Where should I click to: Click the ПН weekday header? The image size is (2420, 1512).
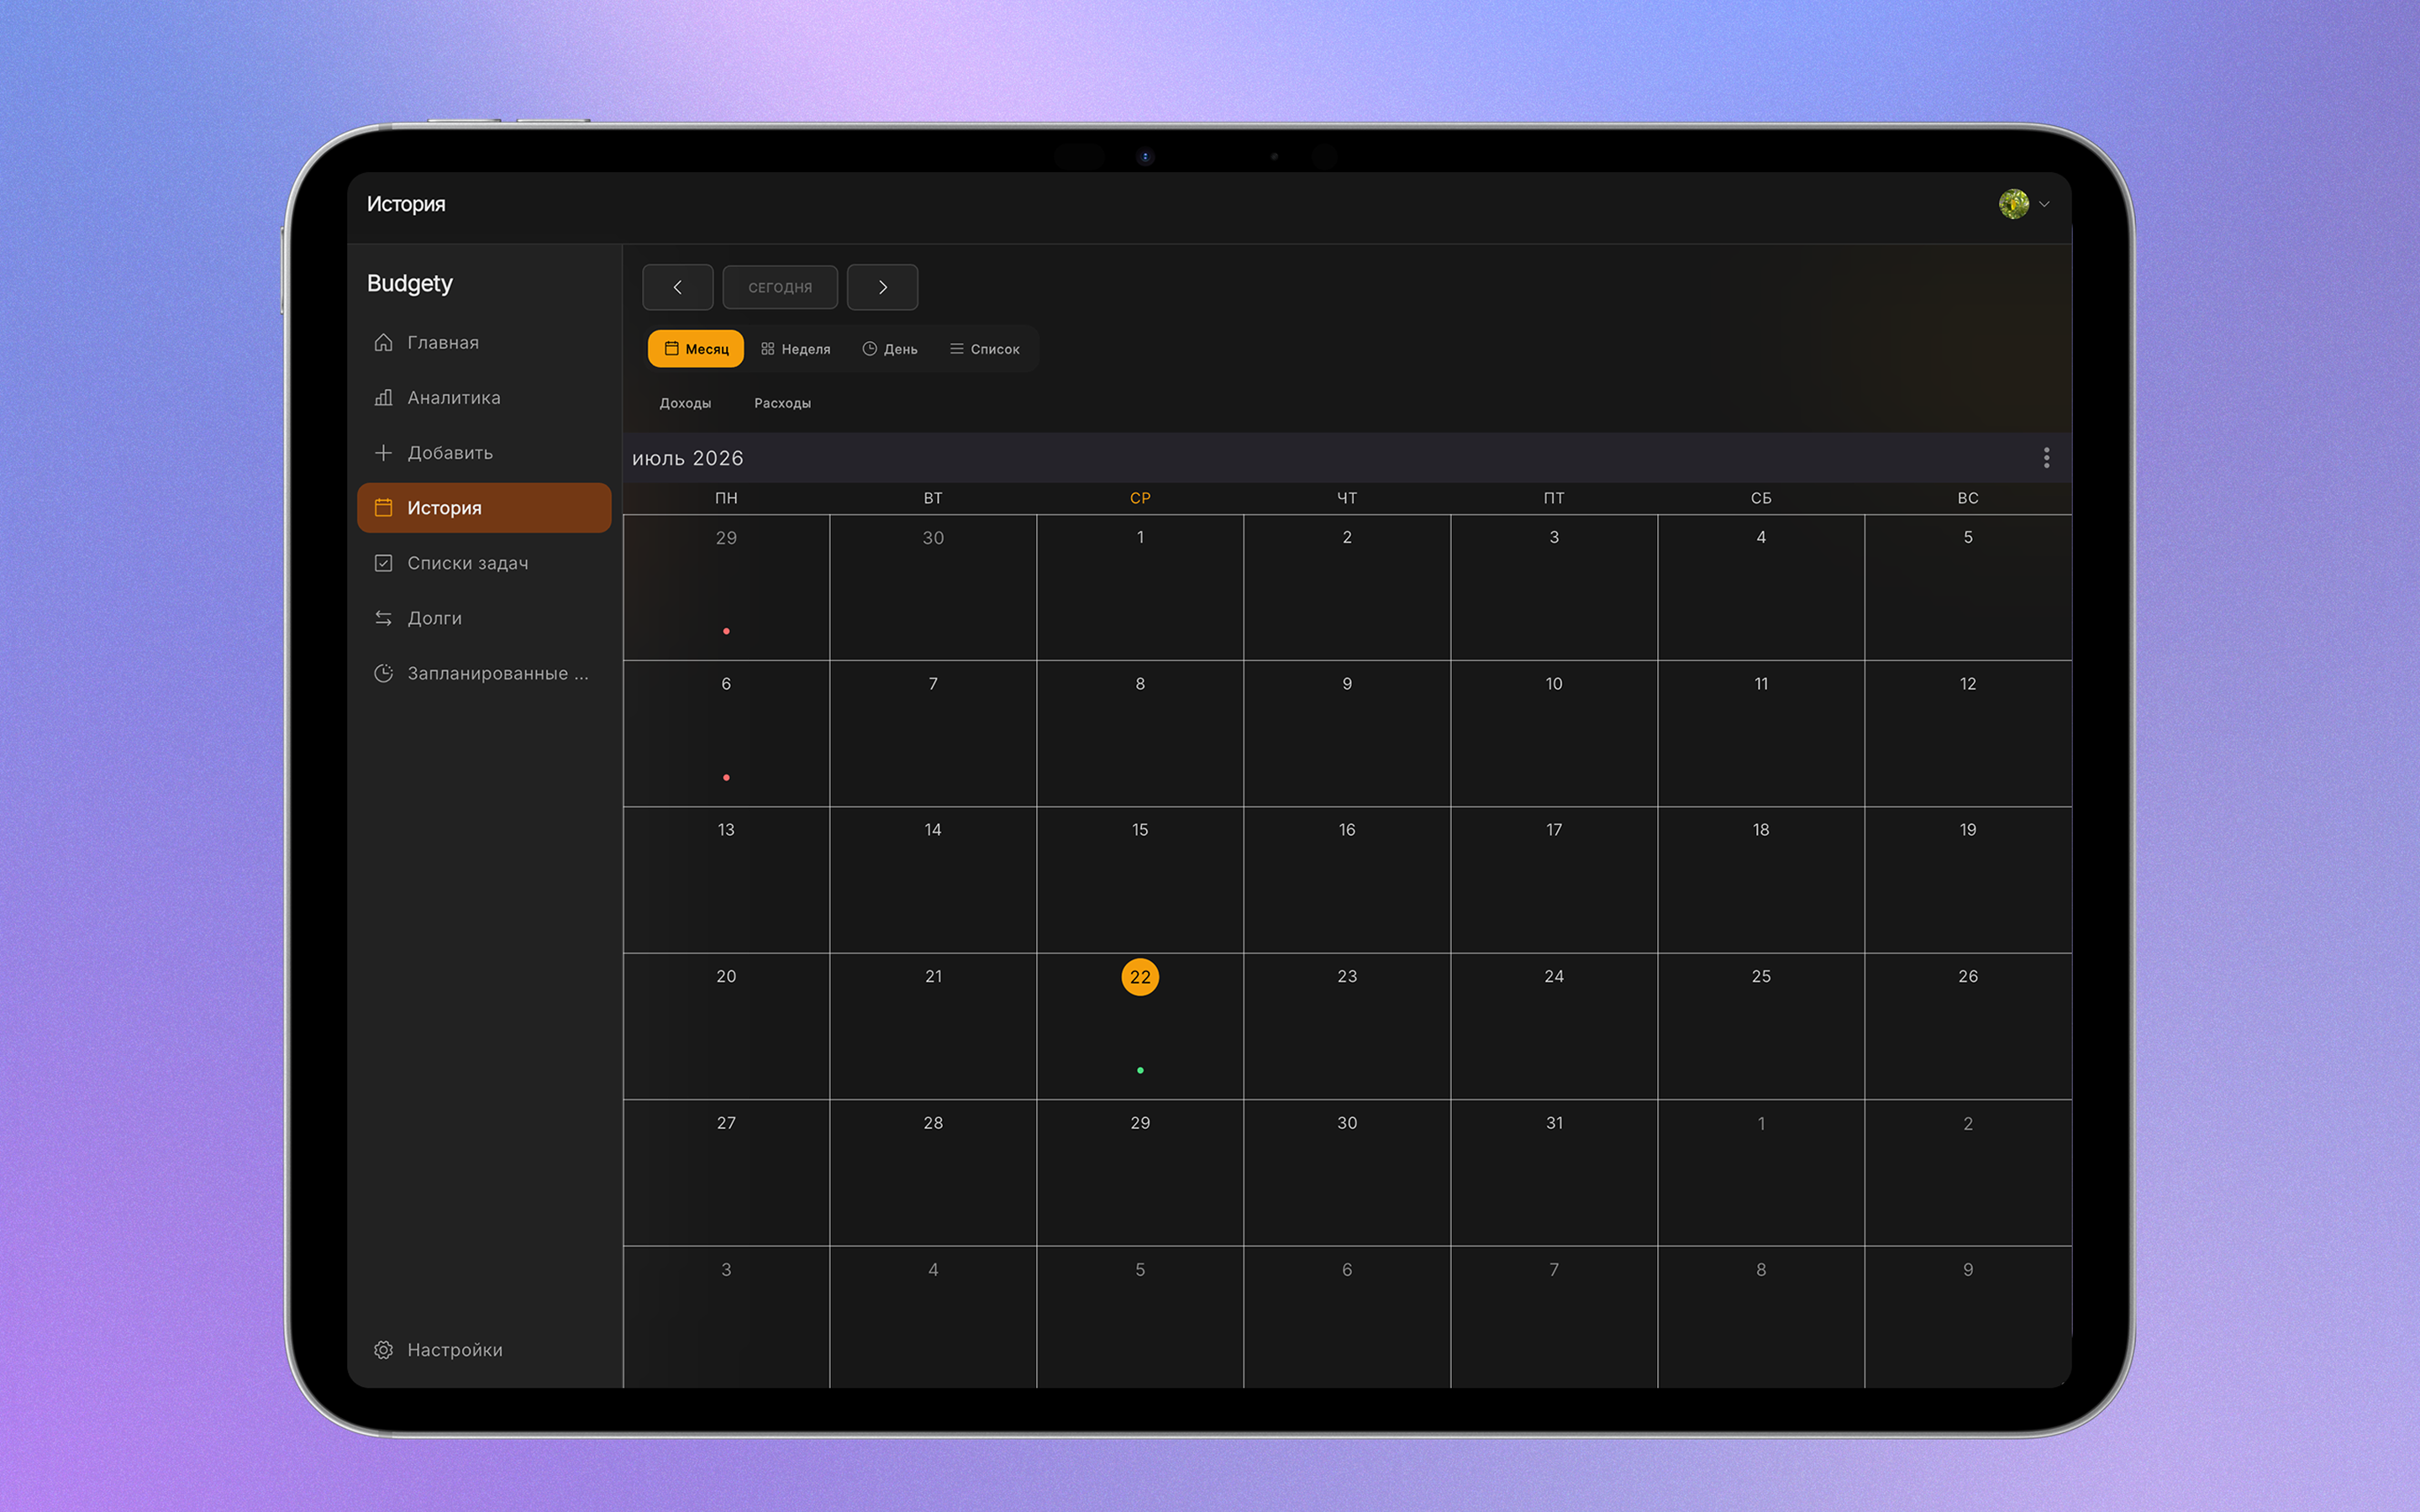tap(726, 498)
